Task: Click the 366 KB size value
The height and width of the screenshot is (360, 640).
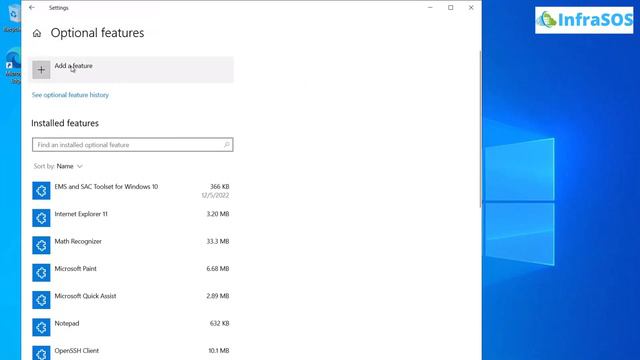Action: [220, 187]
